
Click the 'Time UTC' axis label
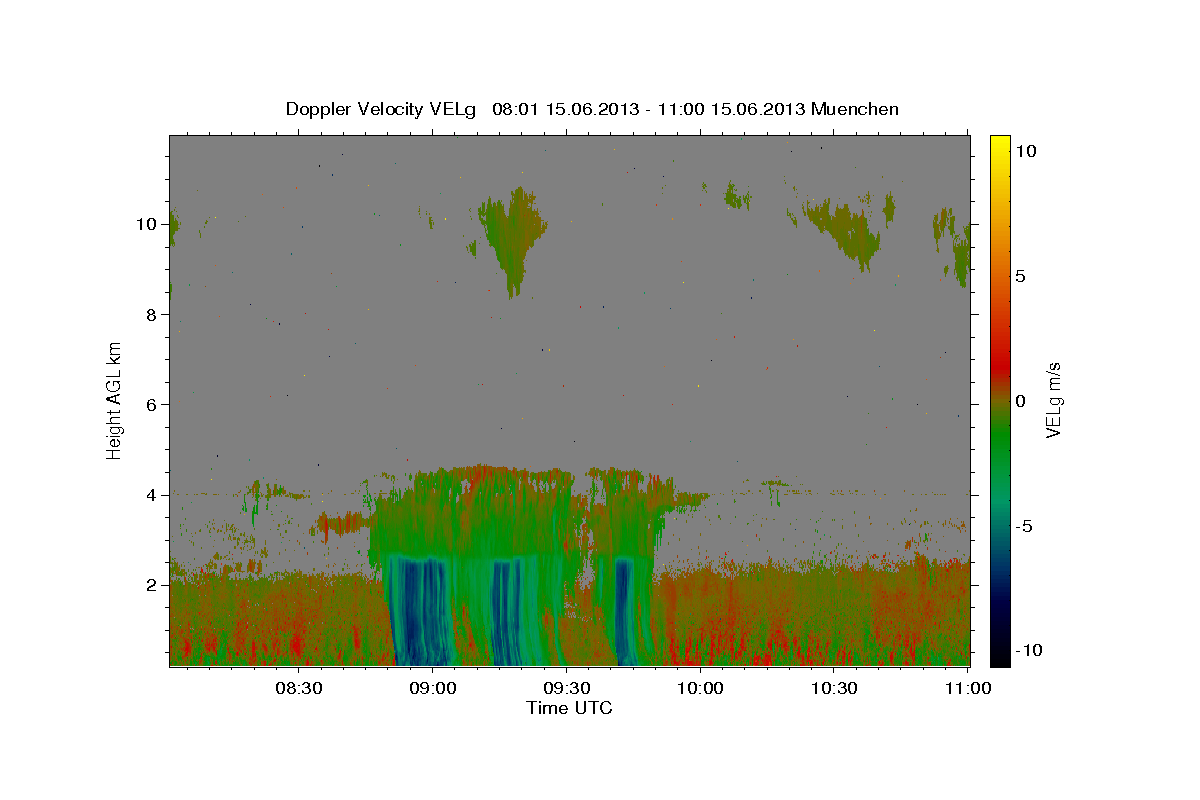tap(569, 709)
